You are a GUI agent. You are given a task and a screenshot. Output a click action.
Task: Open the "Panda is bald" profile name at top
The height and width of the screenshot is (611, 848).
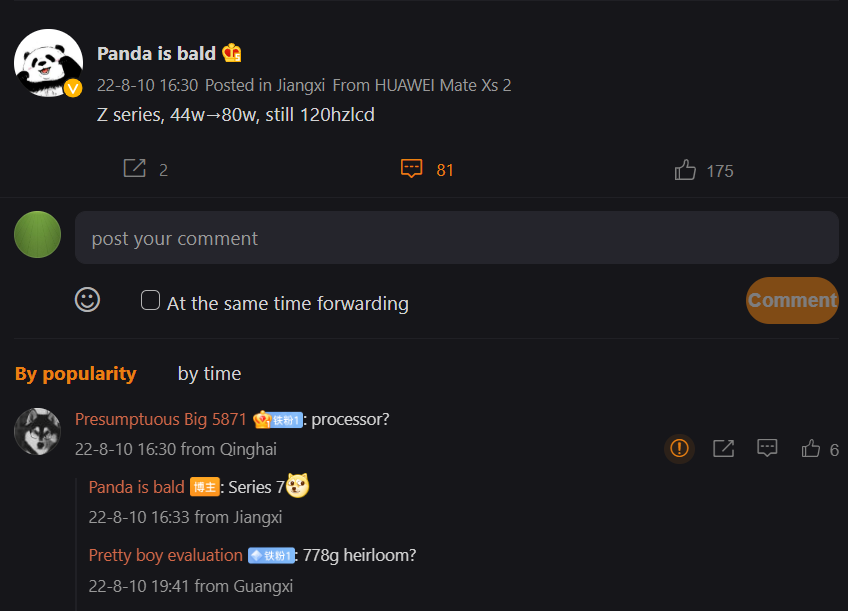pyautogui.click(x=158, y=53)
